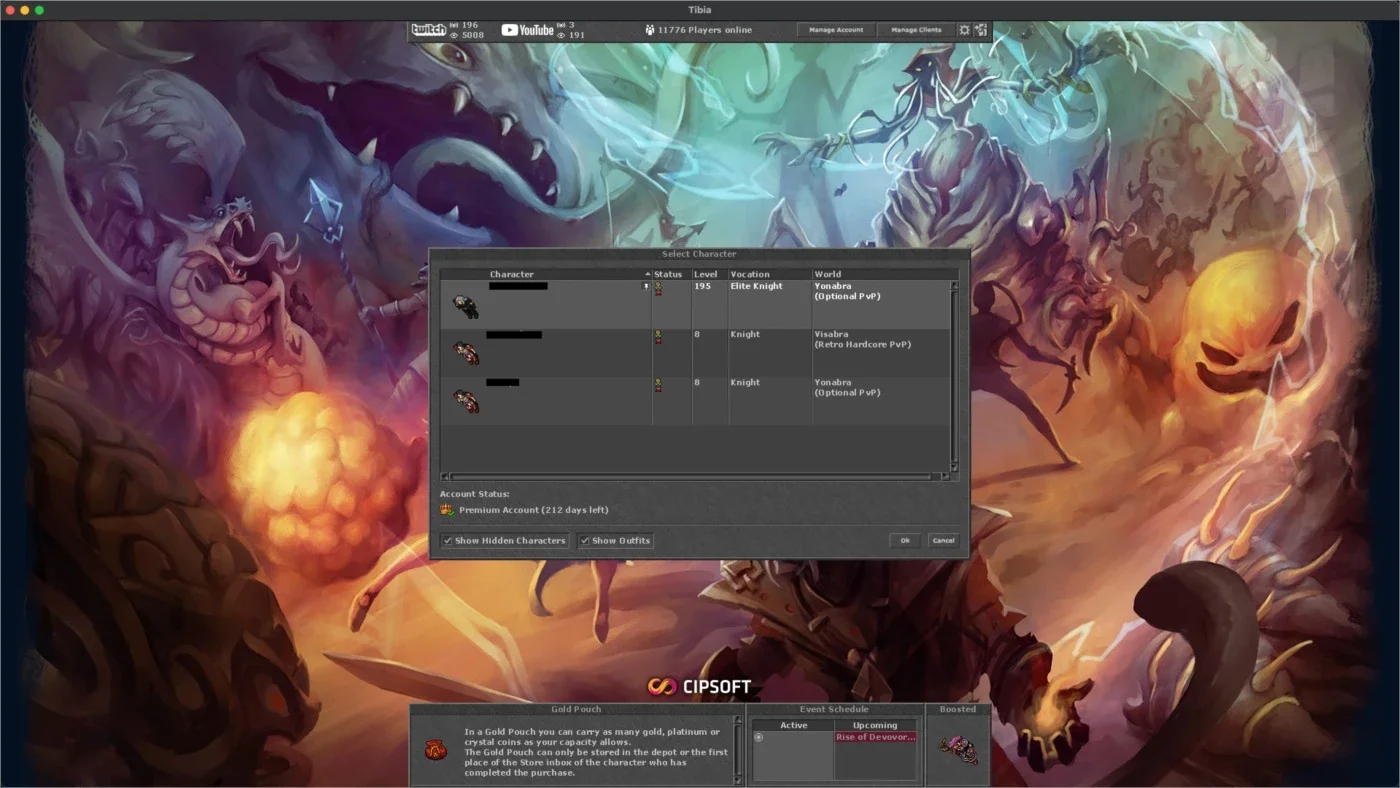Click the '195' level cell
Screen dimensions: 1400x788
pyautogui.click(x=702, y=286)
